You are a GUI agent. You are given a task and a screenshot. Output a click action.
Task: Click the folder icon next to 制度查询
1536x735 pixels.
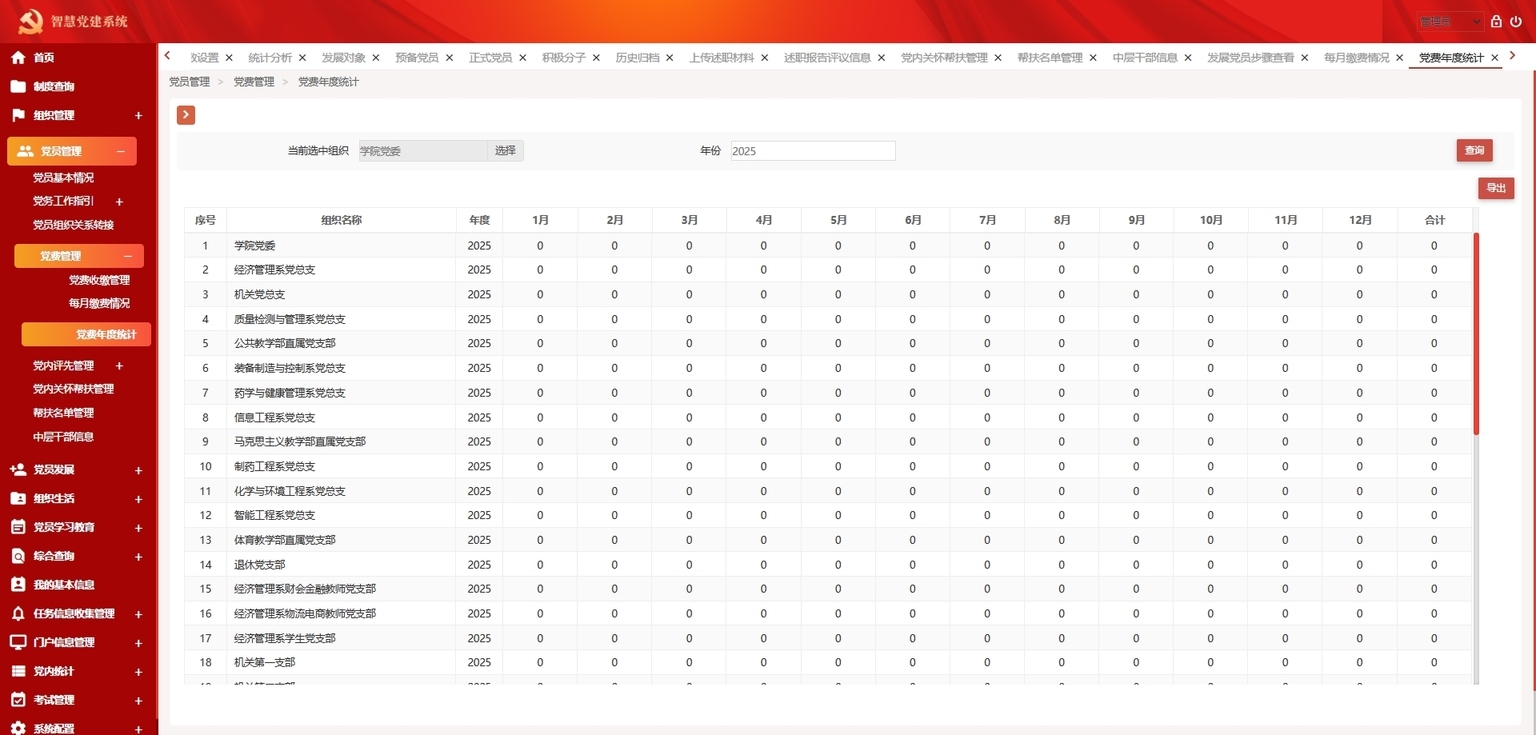[x=18, y=87]
